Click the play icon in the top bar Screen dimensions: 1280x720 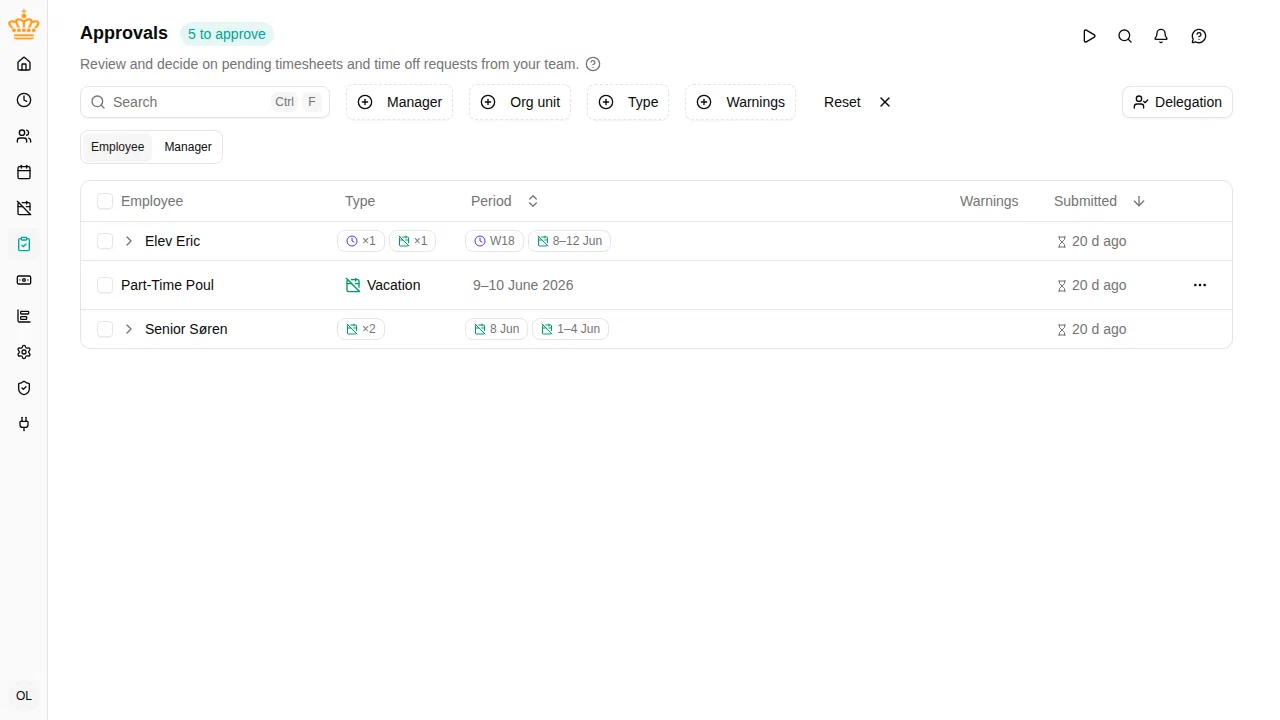tap(1089, 36)
